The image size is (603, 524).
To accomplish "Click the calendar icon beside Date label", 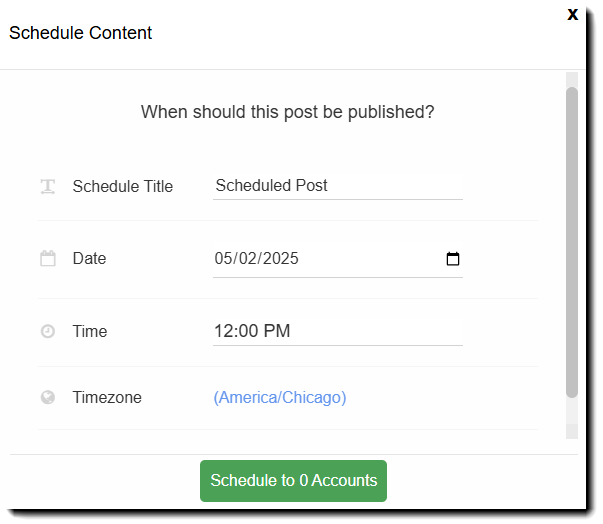I will [48, 258].
